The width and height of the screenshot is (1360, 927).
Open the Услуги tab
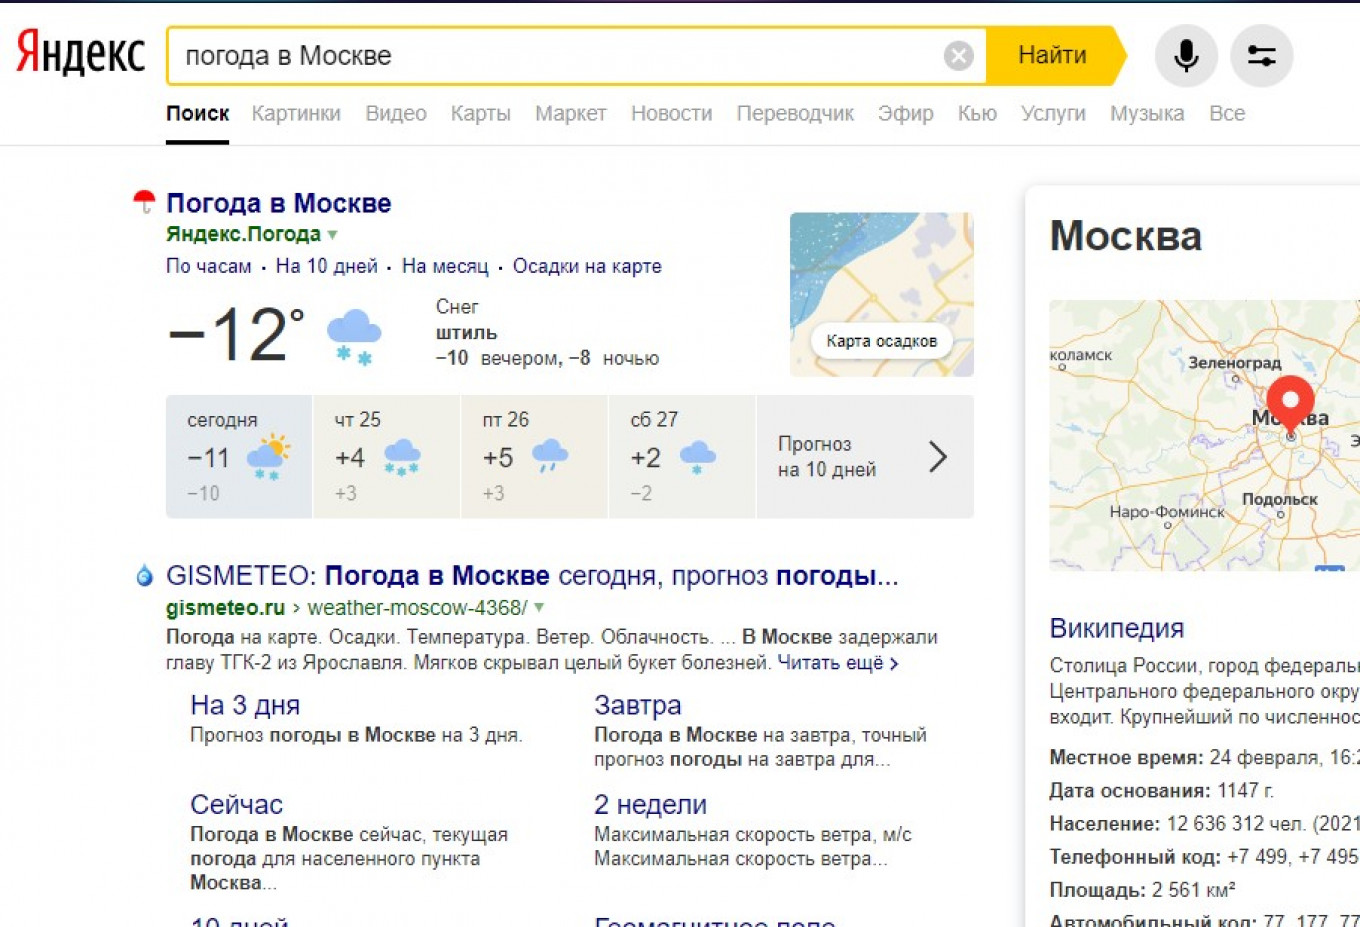[1053, 114]
